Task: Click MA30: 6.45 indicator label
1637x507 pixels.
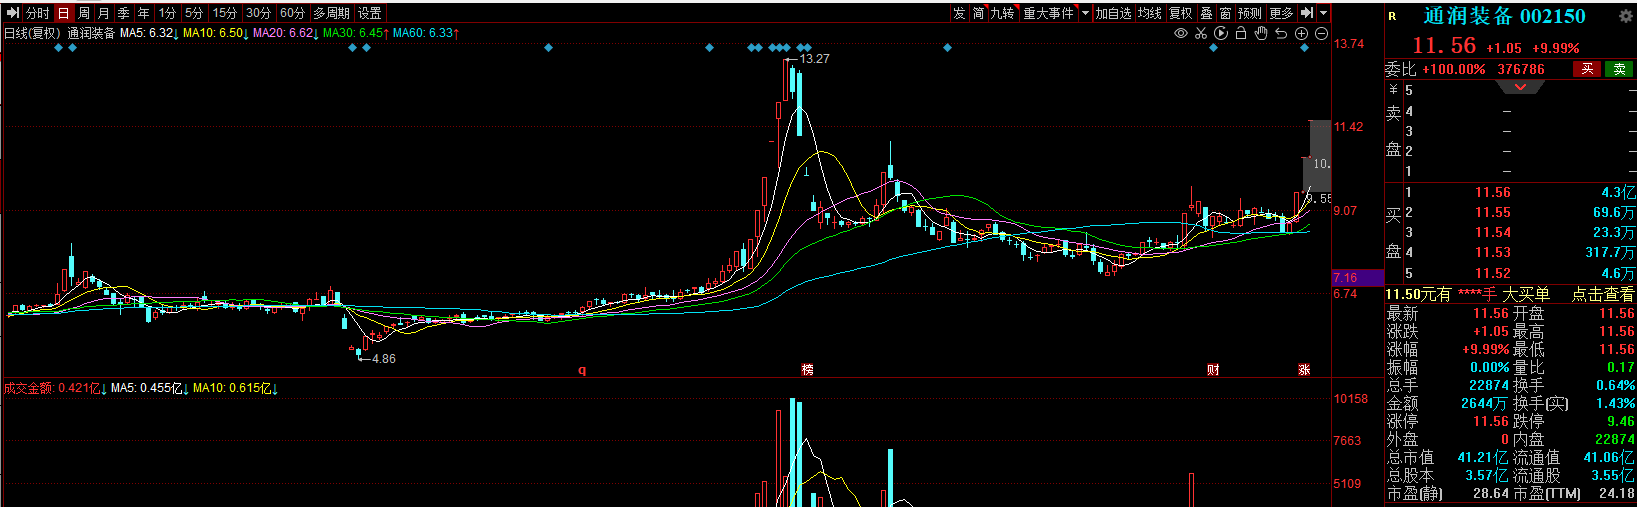Action: 356,33
